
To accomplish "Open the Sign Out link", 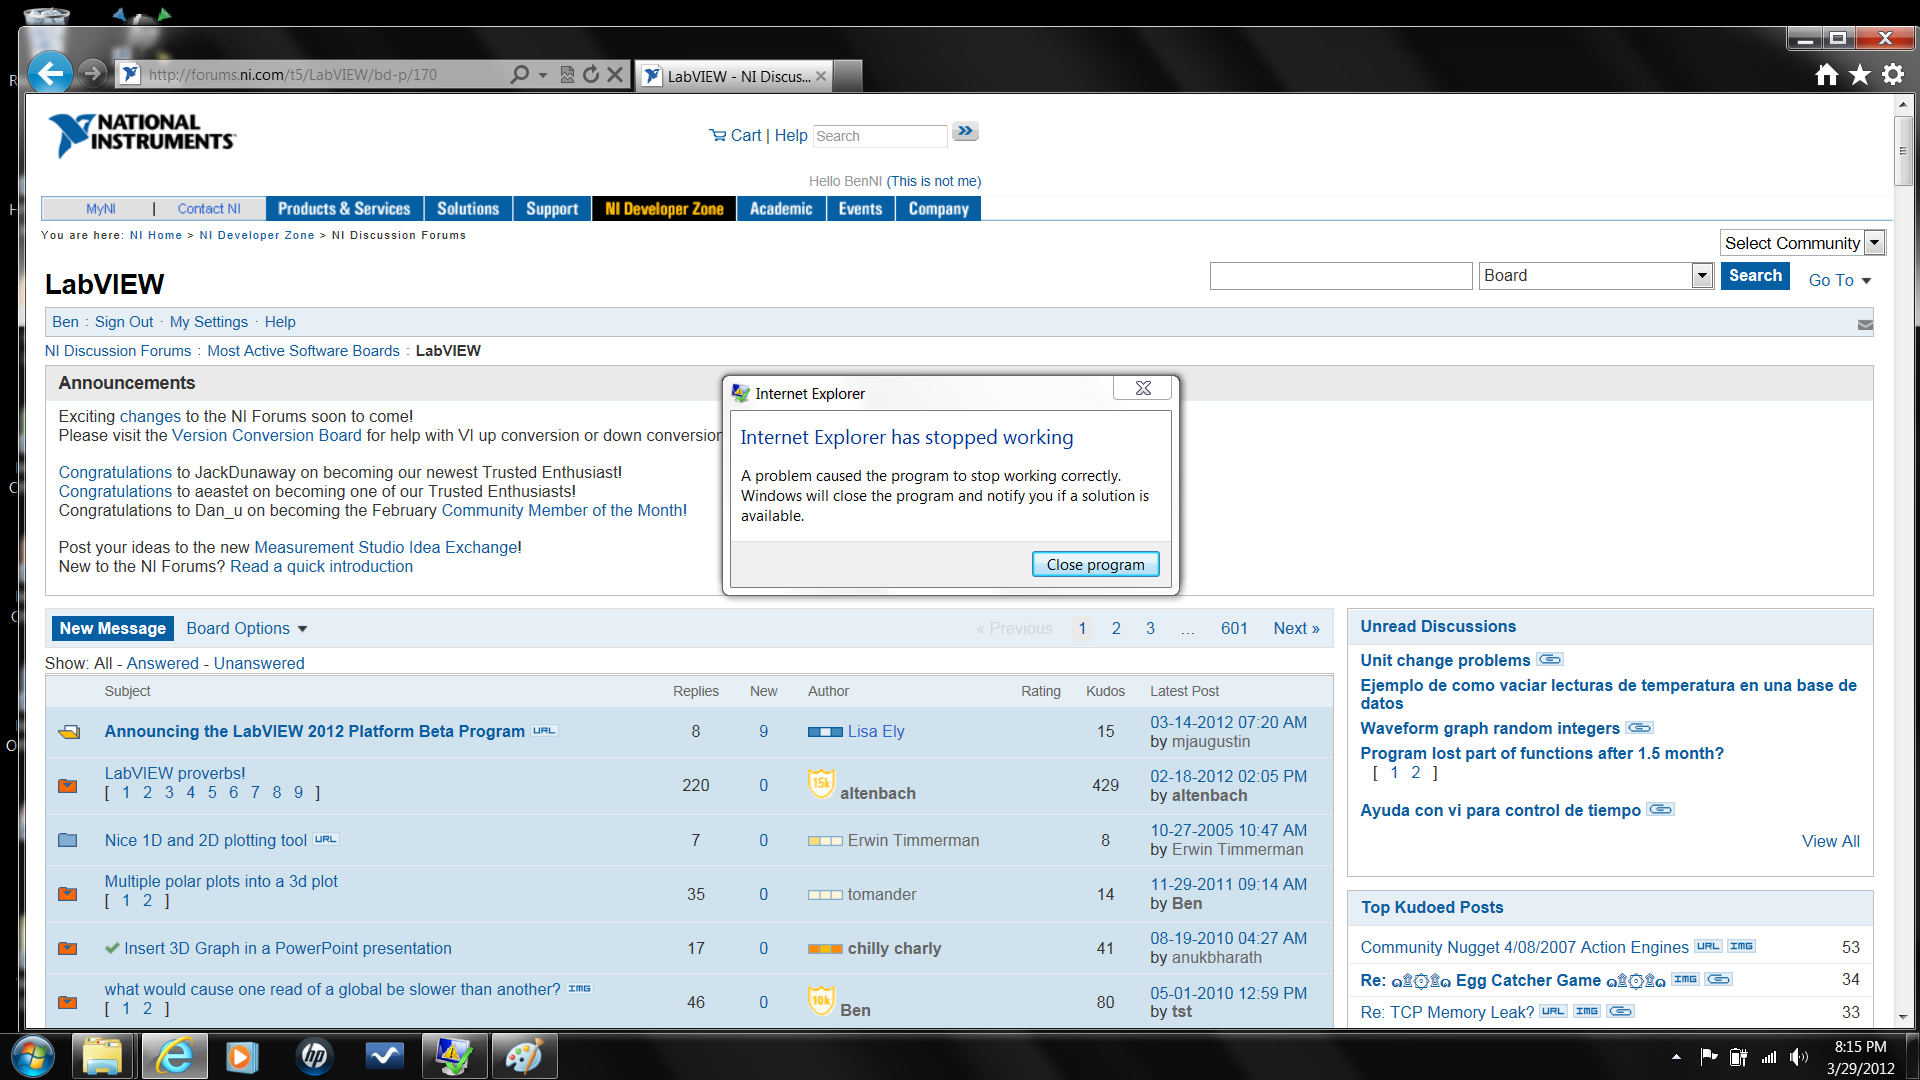I will point(124,322).
